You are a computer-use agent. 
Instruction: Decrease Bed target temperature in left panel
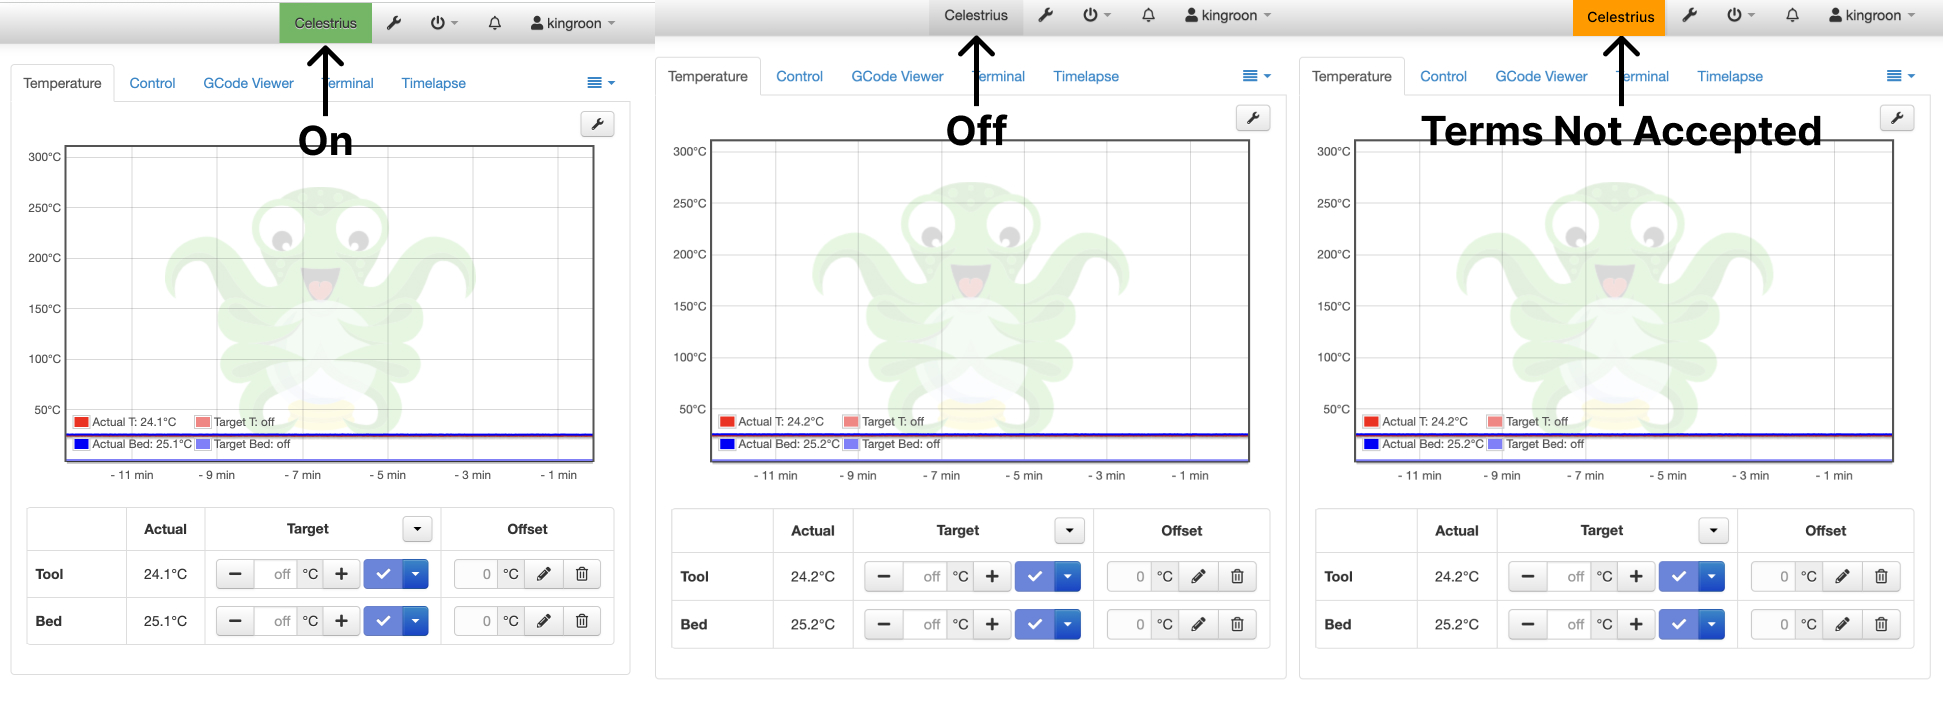235,621
